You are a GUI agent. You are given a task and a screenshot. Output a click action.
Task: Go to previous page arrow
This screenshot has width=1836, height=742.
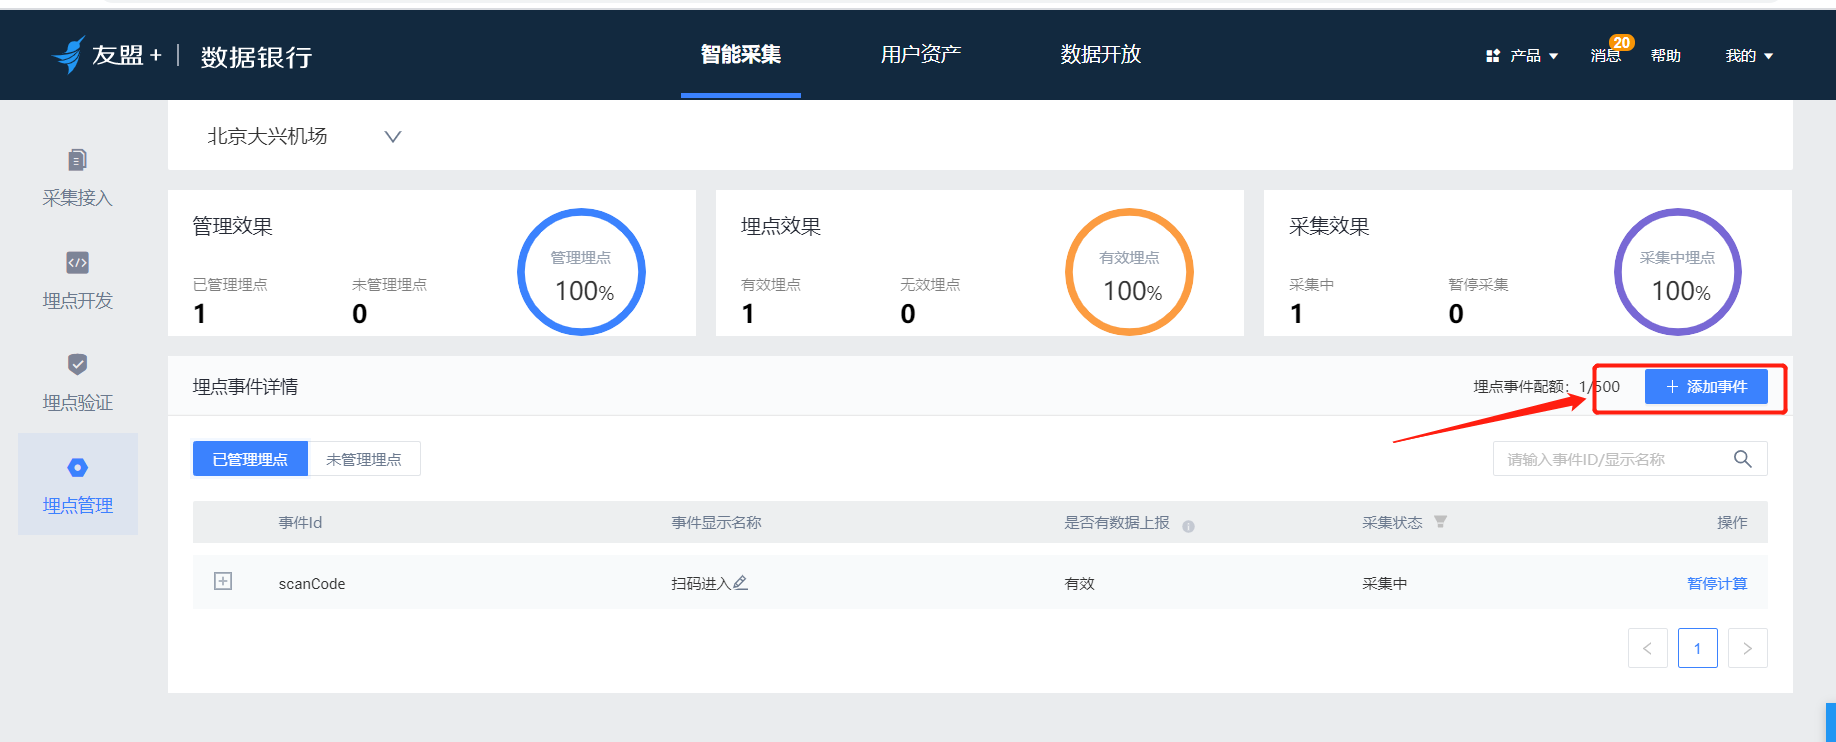pos(1647,648)
